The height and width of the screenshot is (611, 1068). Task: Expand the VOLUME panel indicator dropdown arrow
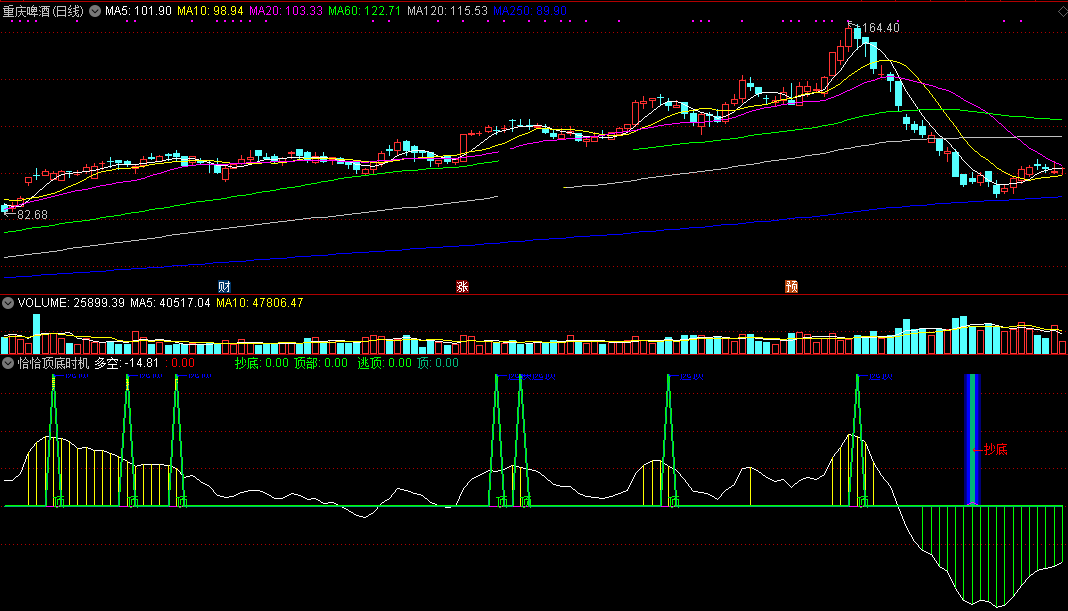coord(8,303)
